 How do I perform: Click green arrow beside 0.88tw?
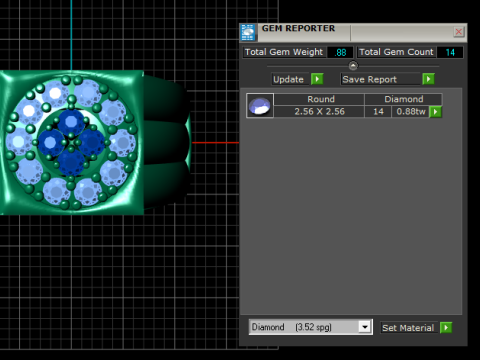coord(436,112)
